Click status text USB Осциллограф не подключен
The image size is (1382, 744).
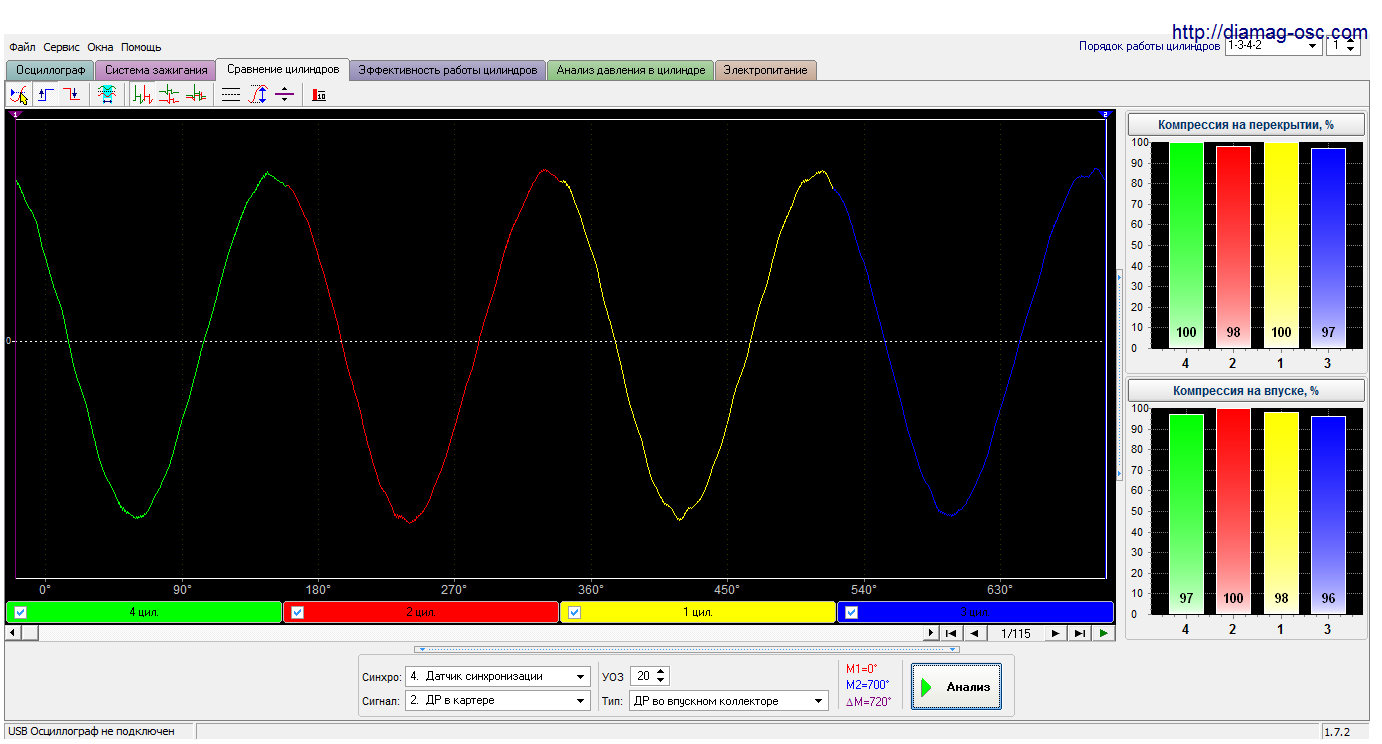click(x=91, y=732)
